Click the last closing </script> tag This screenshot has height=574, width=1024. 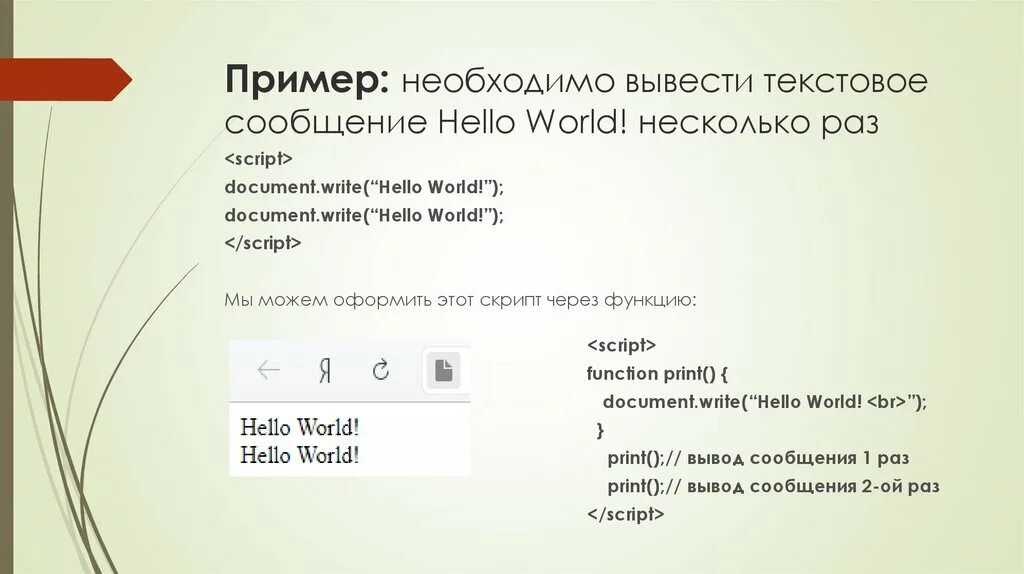pos(626,515)
